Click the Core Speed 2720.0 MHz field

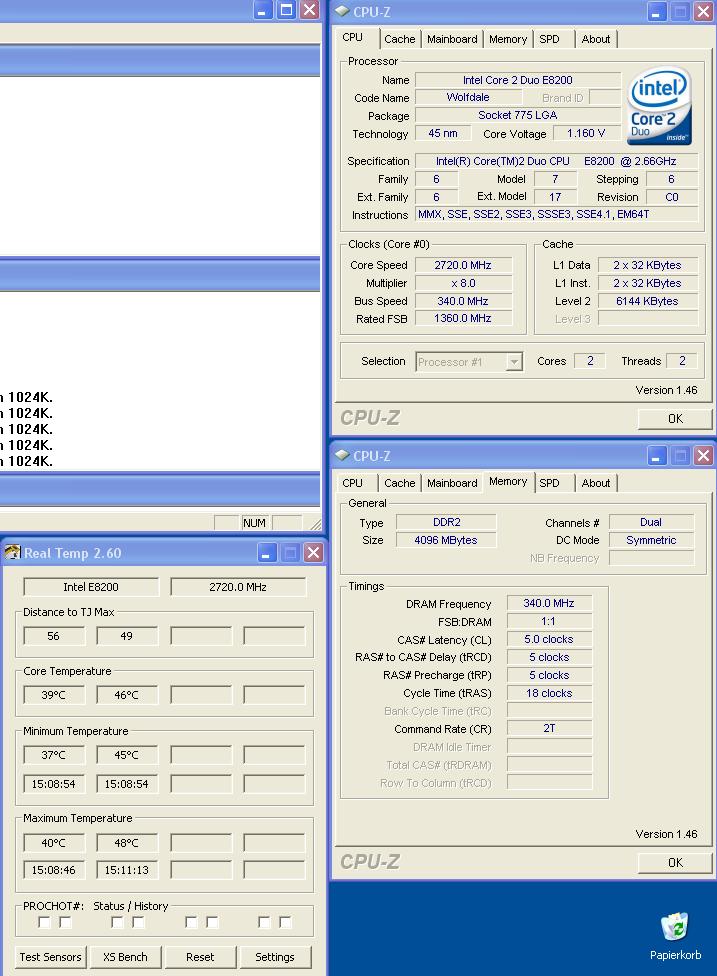click(x=463, y=265)
